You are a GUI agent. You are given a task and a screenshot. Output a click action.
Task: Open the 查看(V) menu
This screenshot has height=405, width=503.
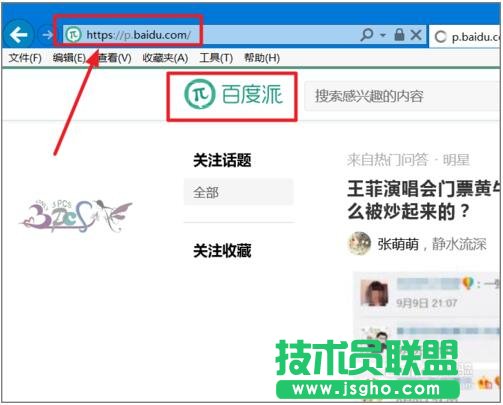(115, 58)
